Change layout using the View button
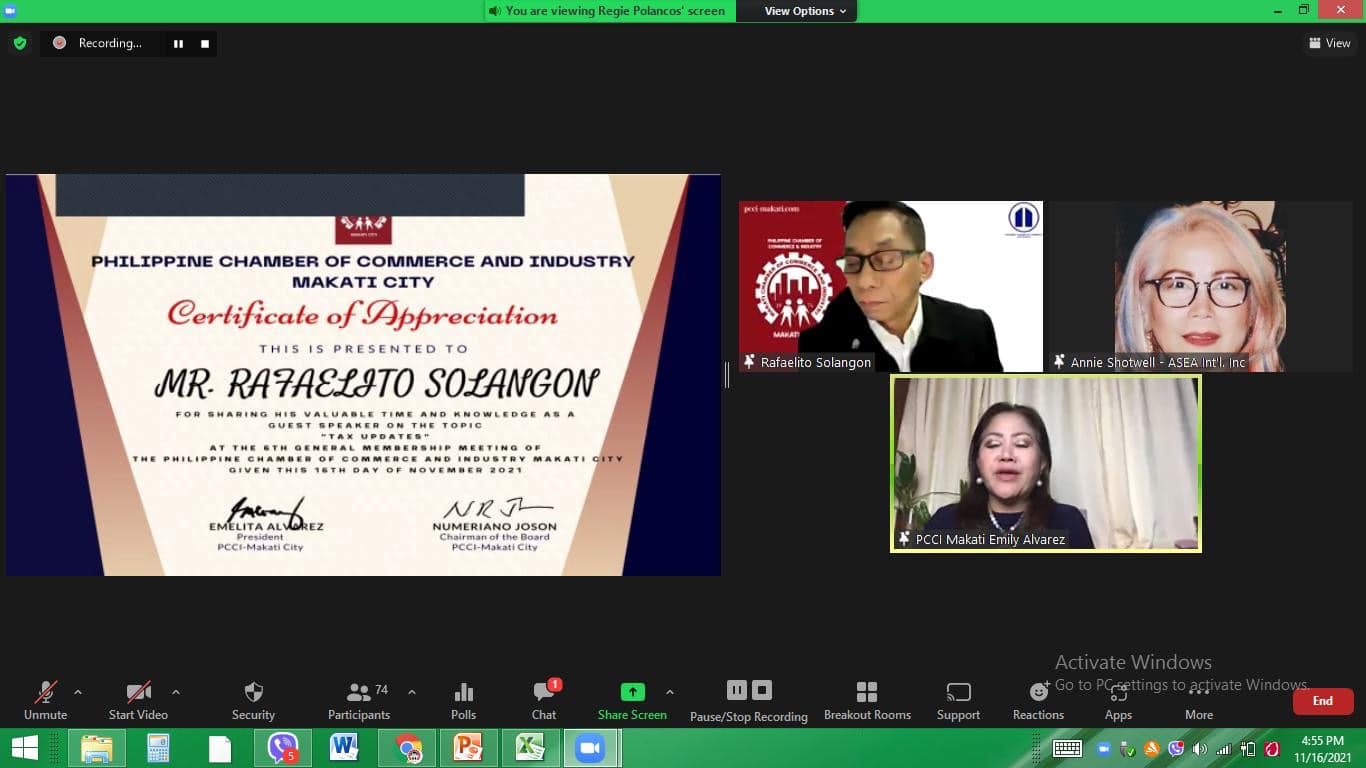 click(1329, 43)
